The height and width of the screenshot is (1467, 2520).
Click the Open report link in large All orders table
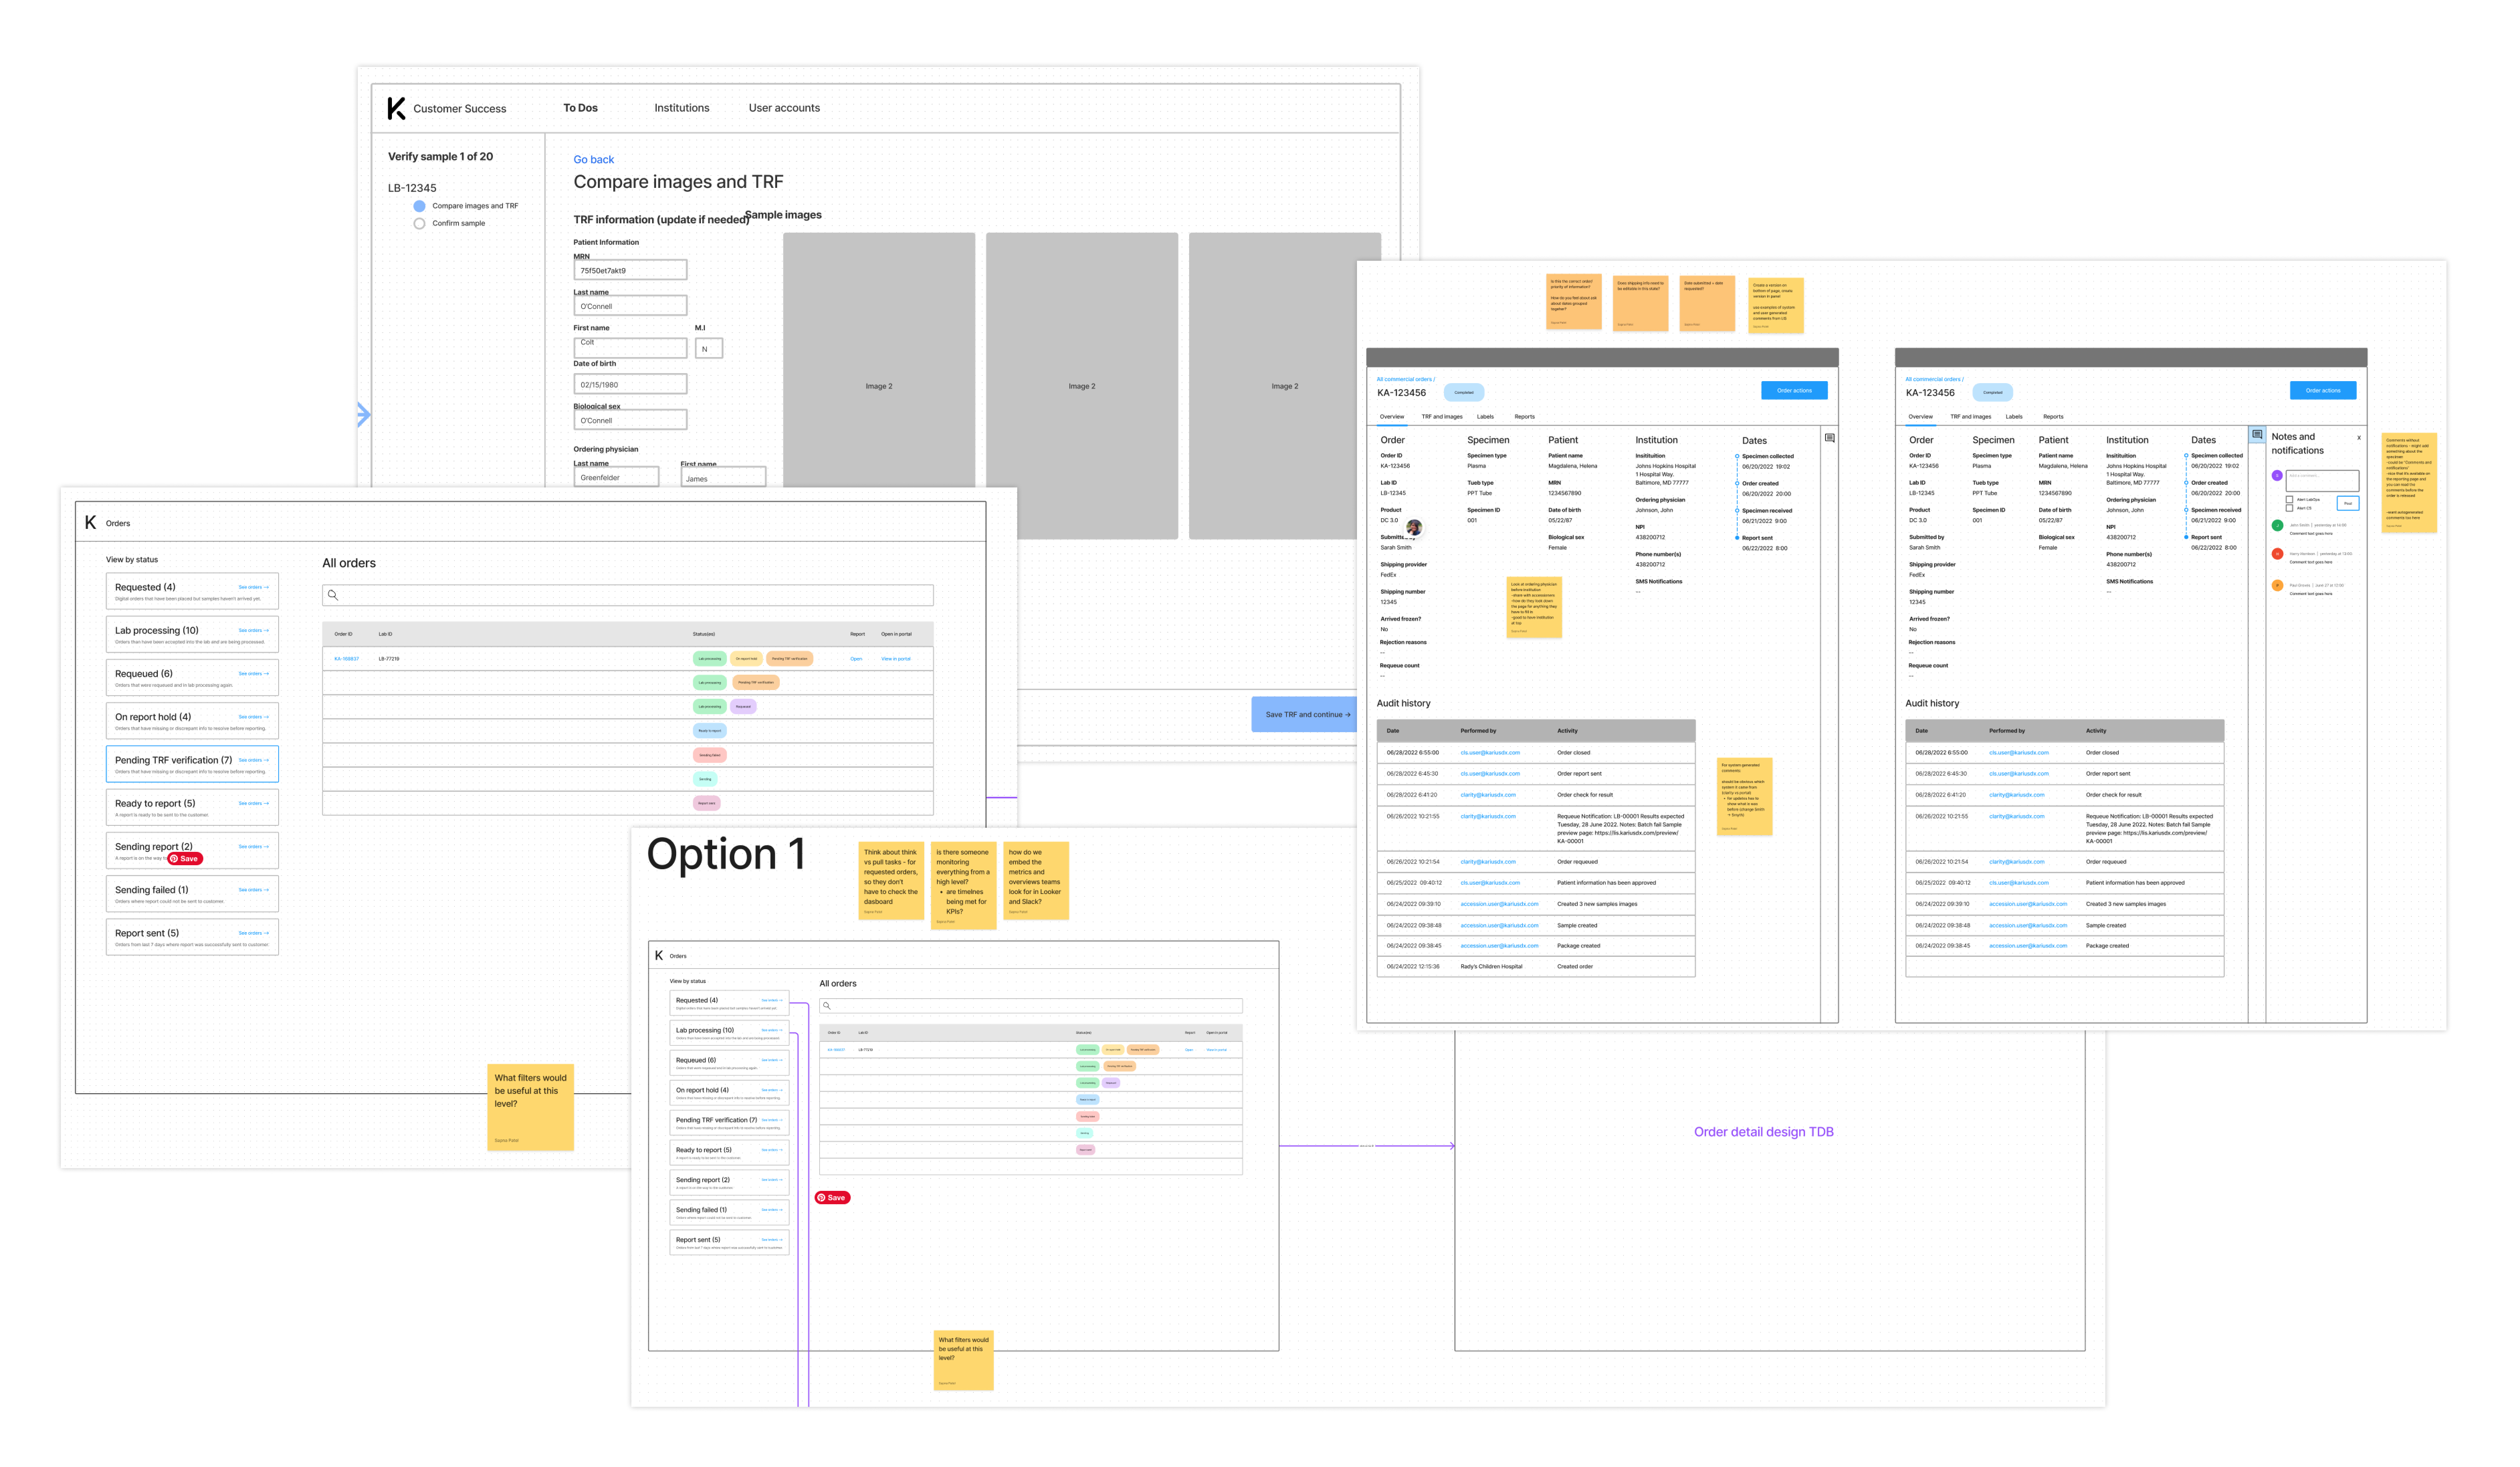click(x=856, y=659)
